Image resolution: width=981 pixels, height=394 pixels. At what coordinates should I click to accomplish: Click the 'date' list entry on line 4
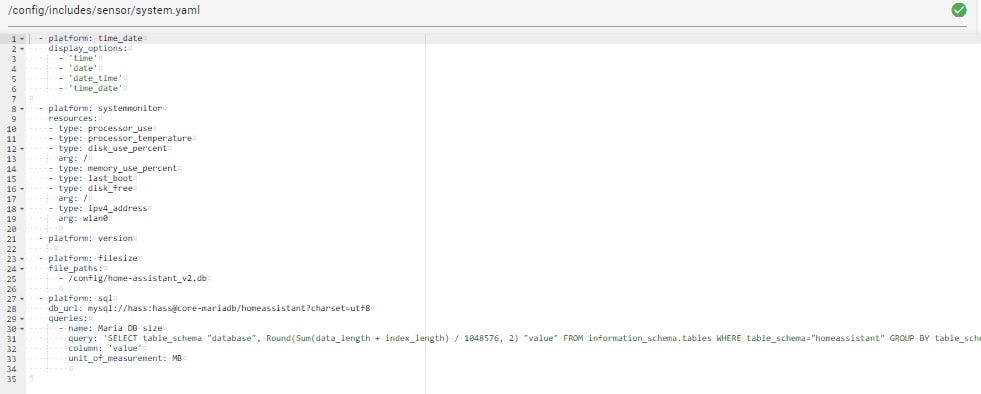point(83,68)
